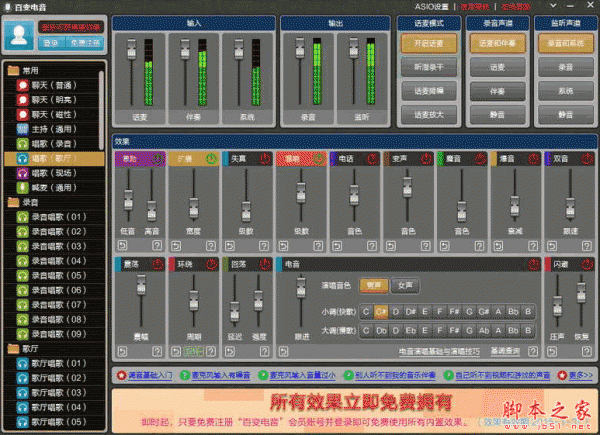Viewport: 600px width, 435px height.
Task: Select preset 聊天(普通)
Action: click(54, 85)
